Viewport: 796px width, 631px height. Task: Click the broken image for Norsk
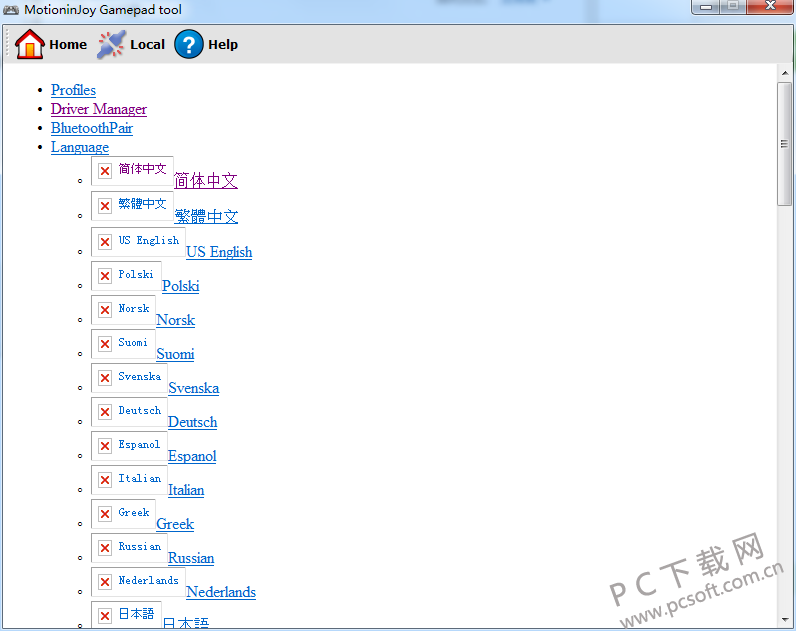click(123, 310)
